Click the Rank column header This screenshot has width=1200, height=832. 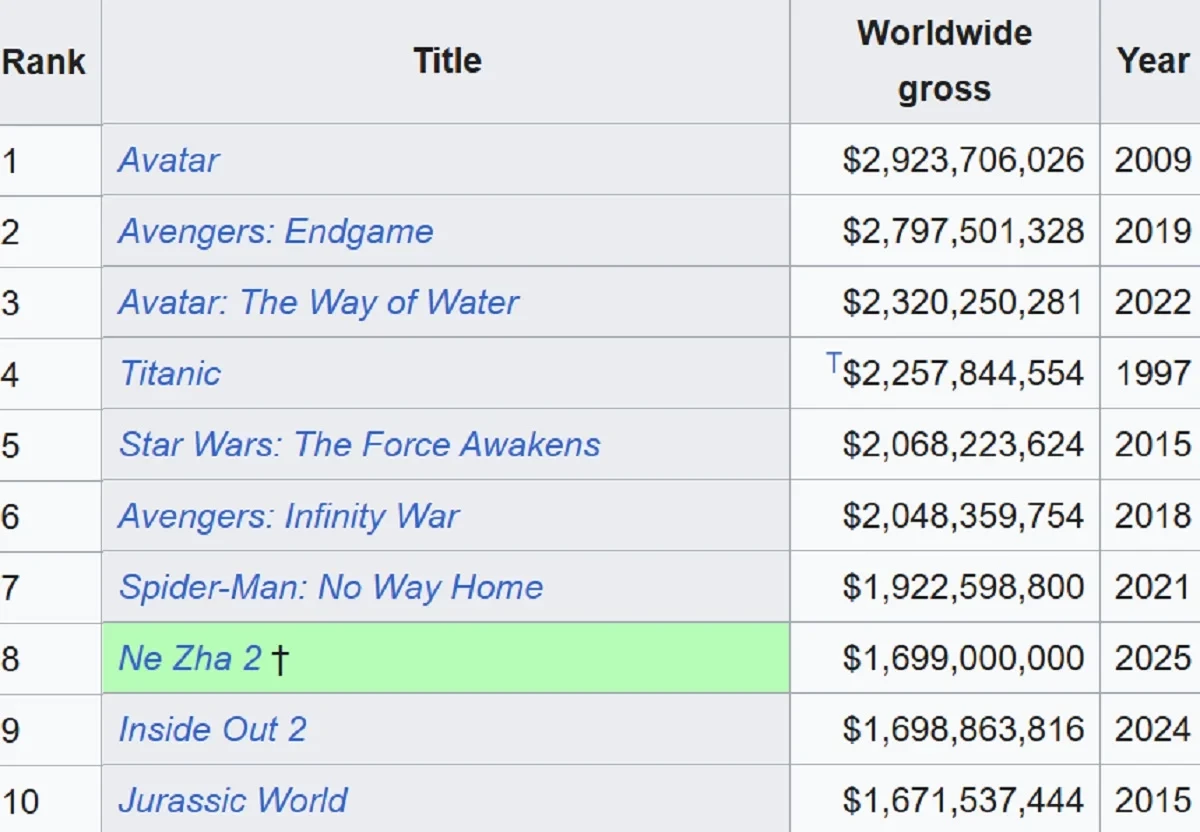[x=44, y=61]
